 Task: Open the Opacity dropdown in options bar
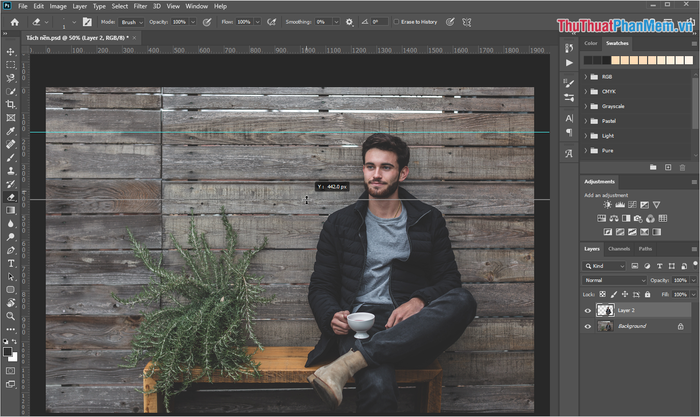tap(193, 22)
